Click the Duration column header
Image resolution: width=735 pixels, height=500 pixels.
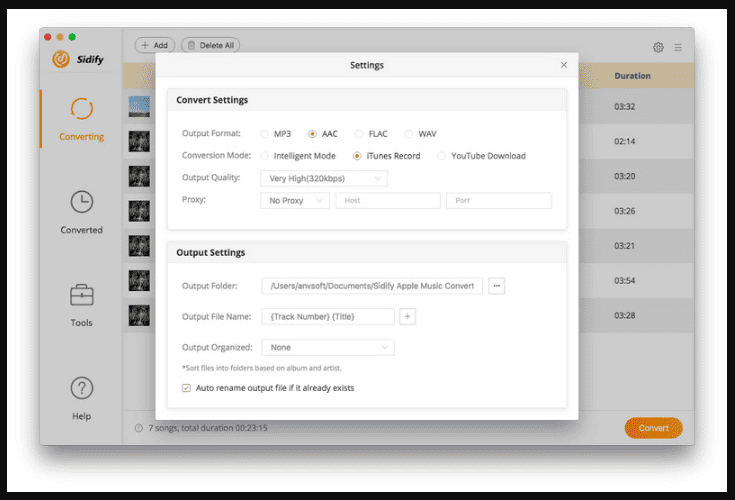click(x=632, y=76)
